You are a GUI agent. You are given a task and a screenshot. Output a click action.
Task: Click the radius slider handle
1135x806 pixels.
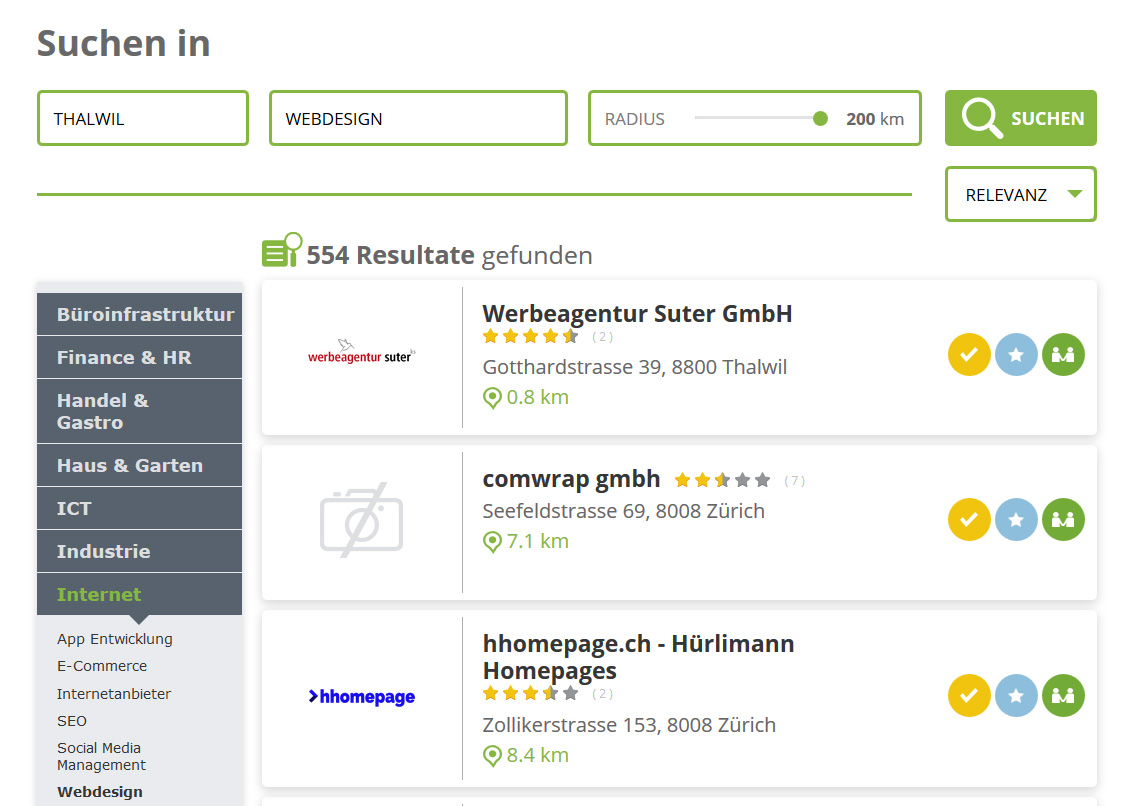coord(820,118)
